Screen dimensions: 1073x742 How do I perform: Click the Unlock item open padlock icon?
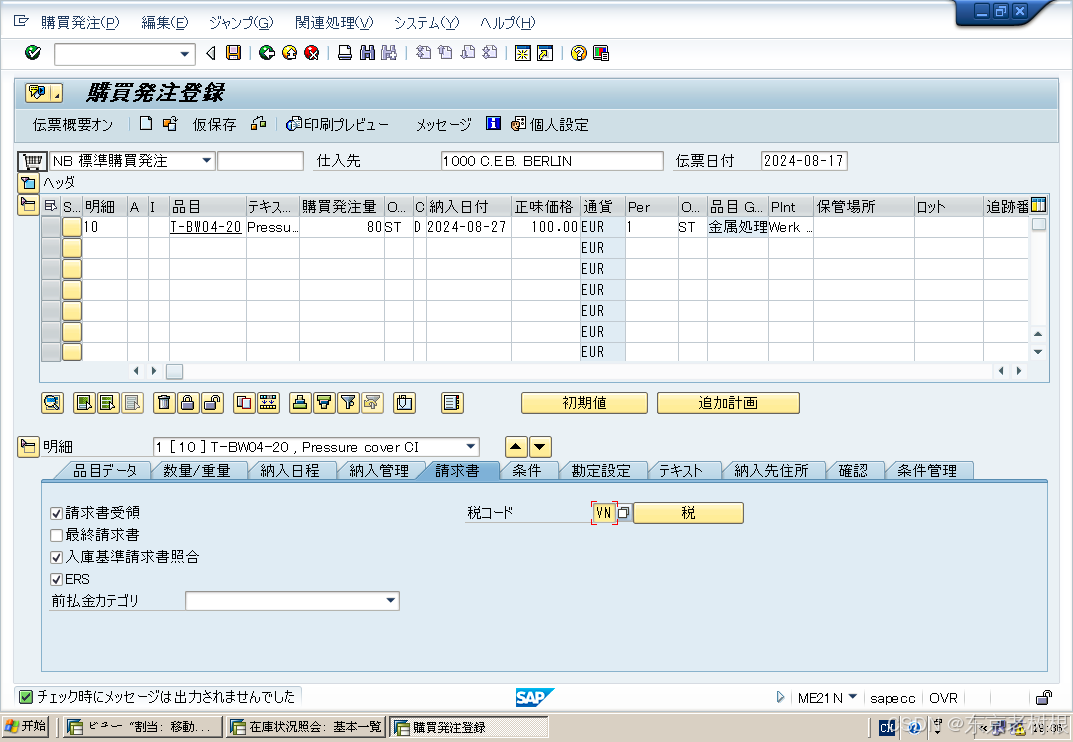pyautogui.click(x=213, y=402)
